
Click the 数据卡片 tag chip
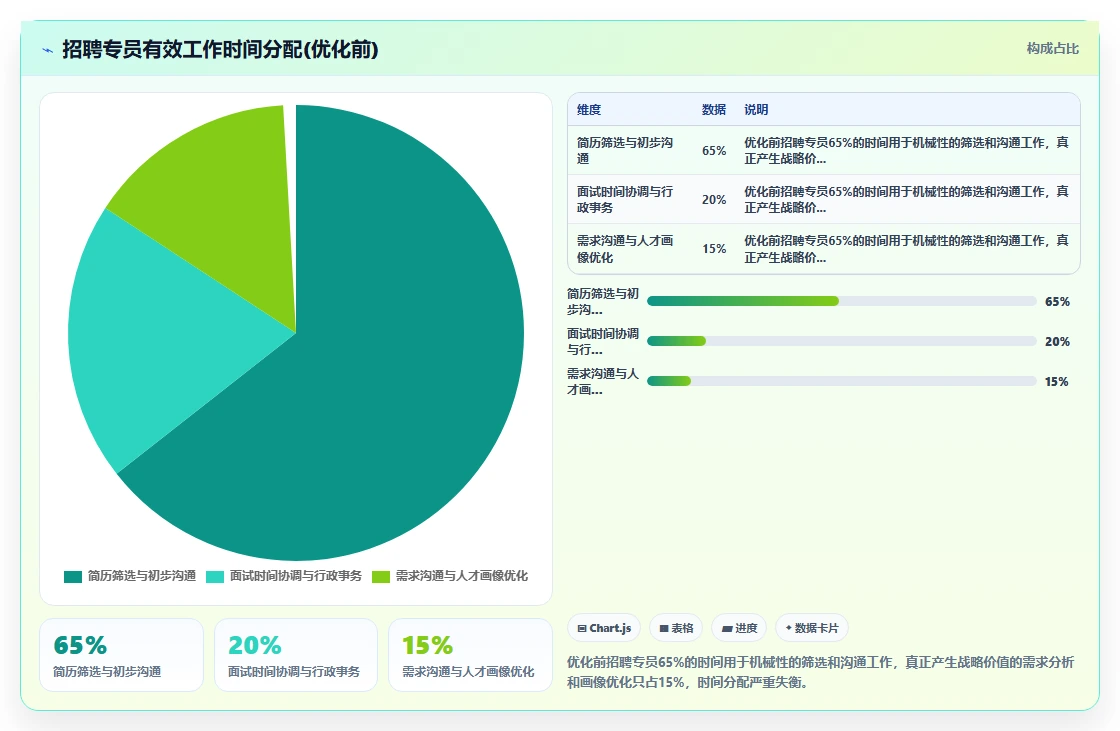coord(811,628)
